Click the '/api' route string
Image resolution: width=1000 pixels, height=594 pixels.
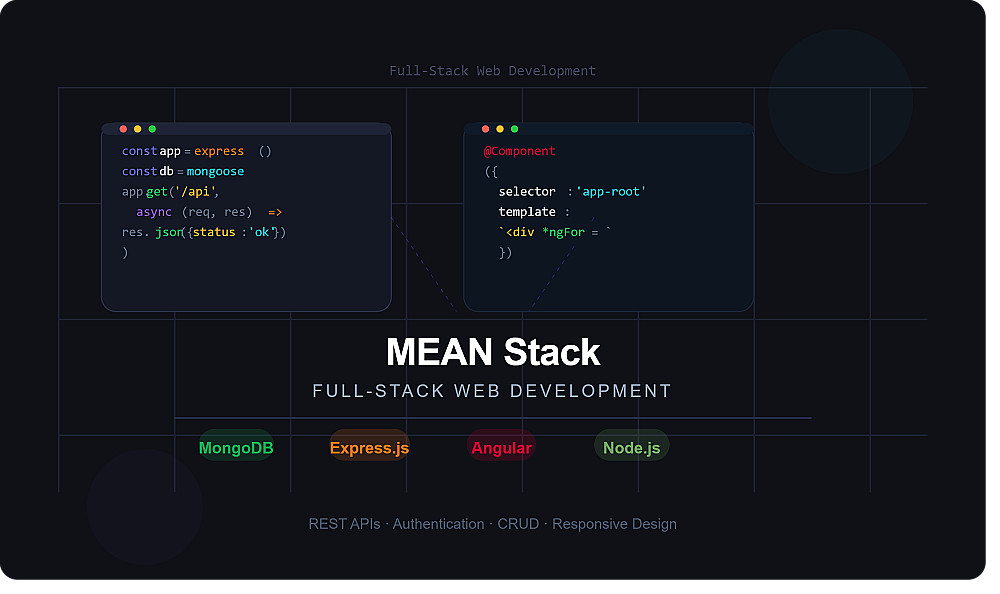(x=196, y=191)
